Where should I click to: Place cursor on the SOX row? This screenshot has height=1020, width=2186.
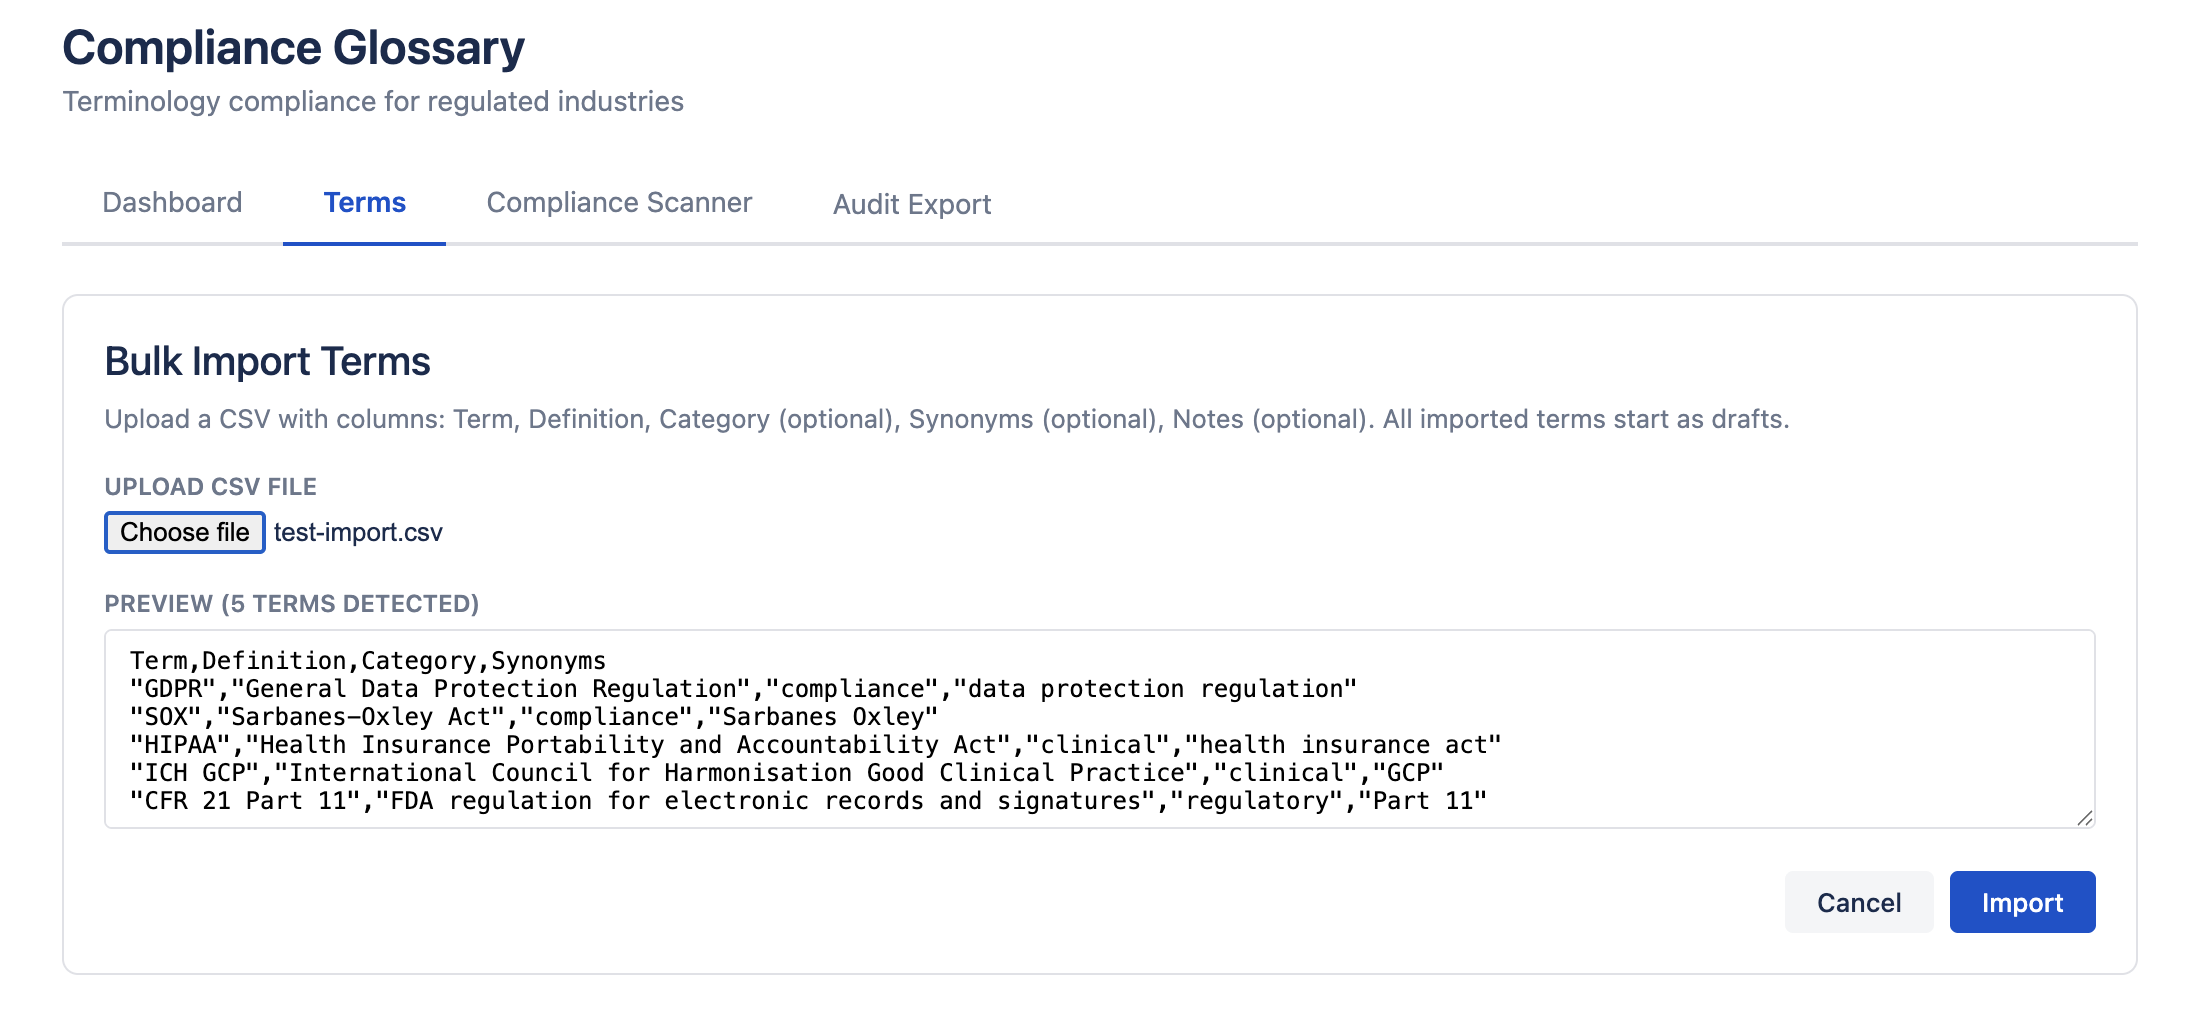coord(531,716)
